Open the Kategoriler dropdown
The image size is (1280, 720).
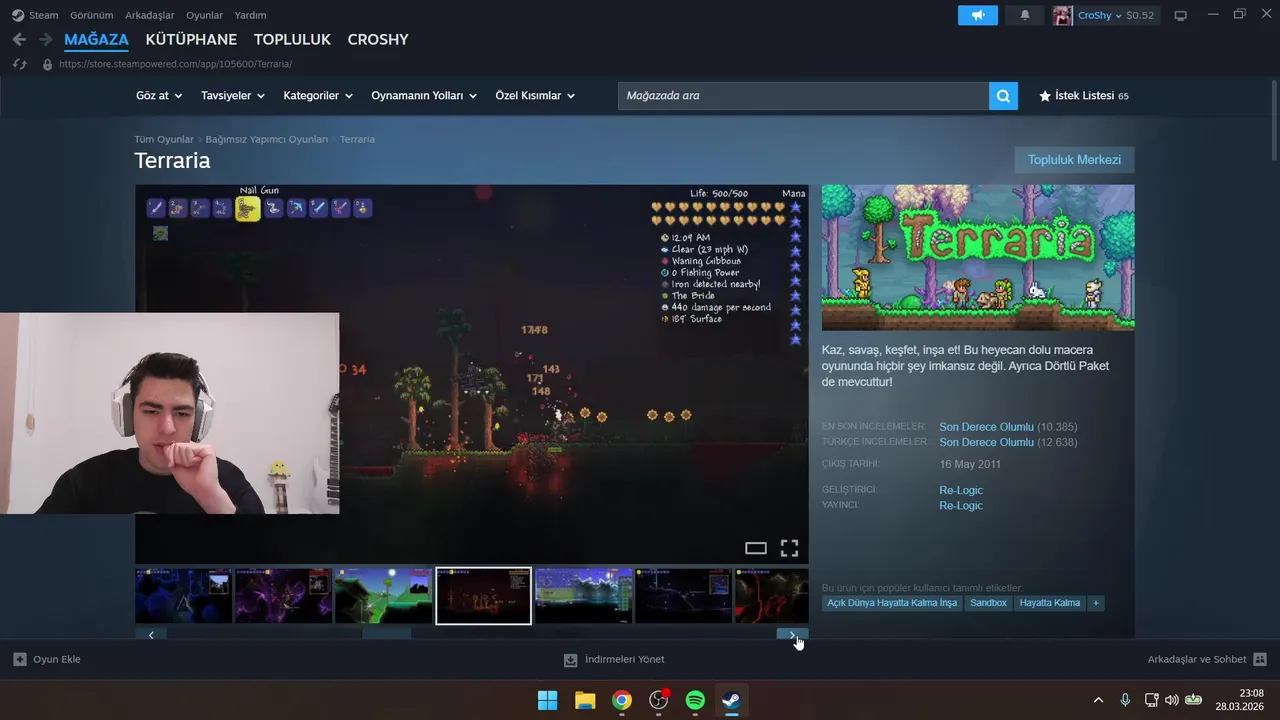(318, 96)
